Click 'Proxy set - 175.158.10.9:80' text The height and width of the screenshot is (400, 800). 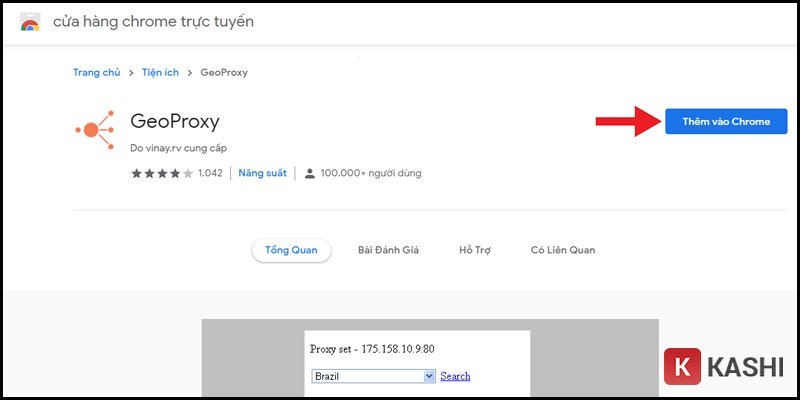pyautogui.click(x=372, y=349)
